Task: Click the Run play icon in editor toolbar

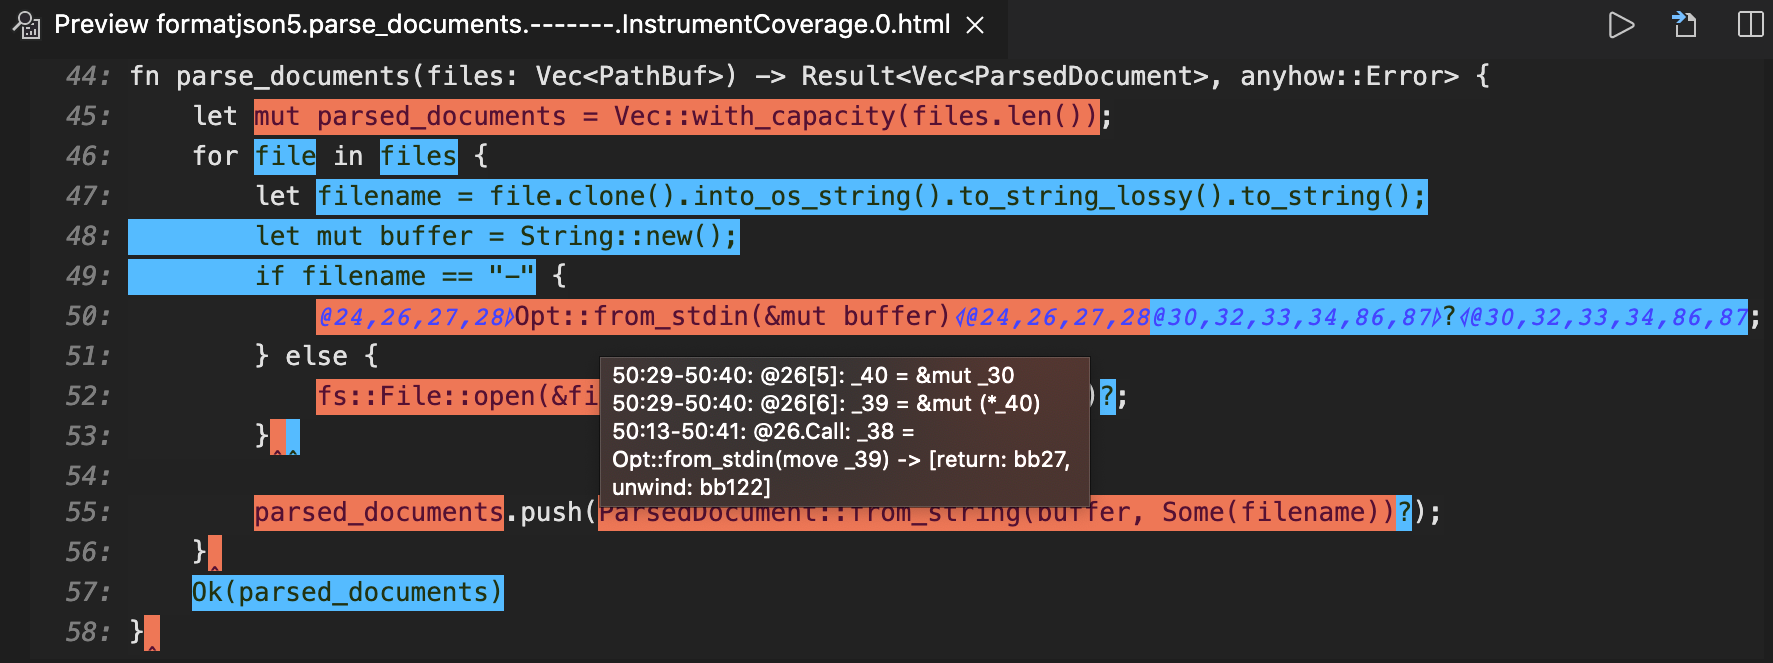Action: coord(1621,25)
